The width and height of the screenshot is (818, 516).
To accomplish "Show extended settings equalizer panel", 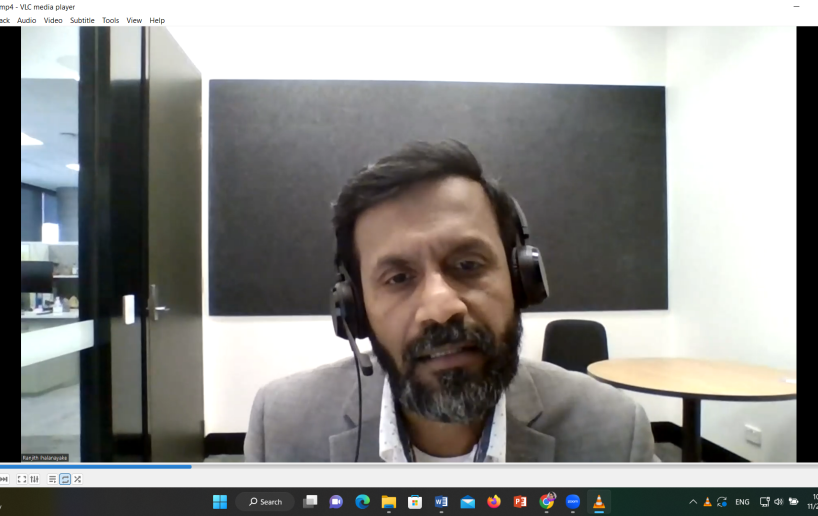I will click(x=34, y=479).
